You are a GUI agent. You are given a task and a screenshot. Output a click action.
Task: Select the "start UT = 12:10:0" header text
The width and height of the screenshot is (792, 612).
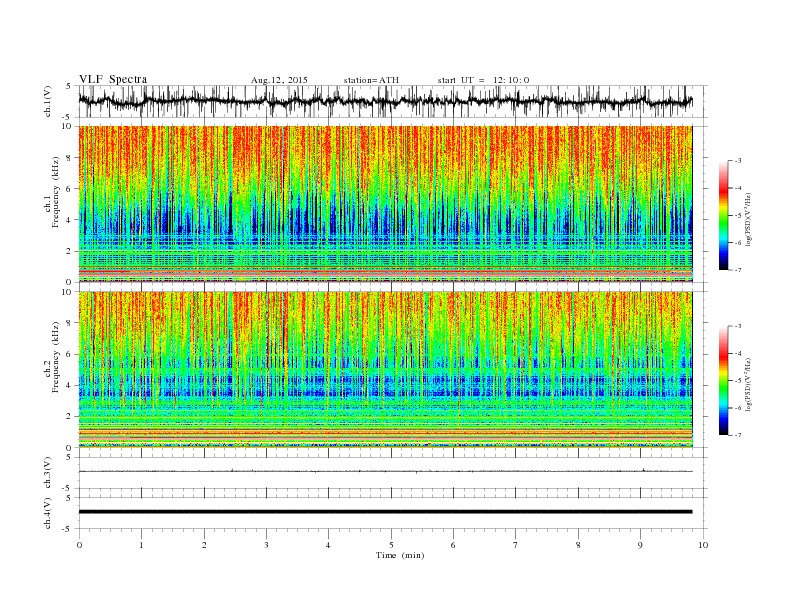(x=483, y=80)
